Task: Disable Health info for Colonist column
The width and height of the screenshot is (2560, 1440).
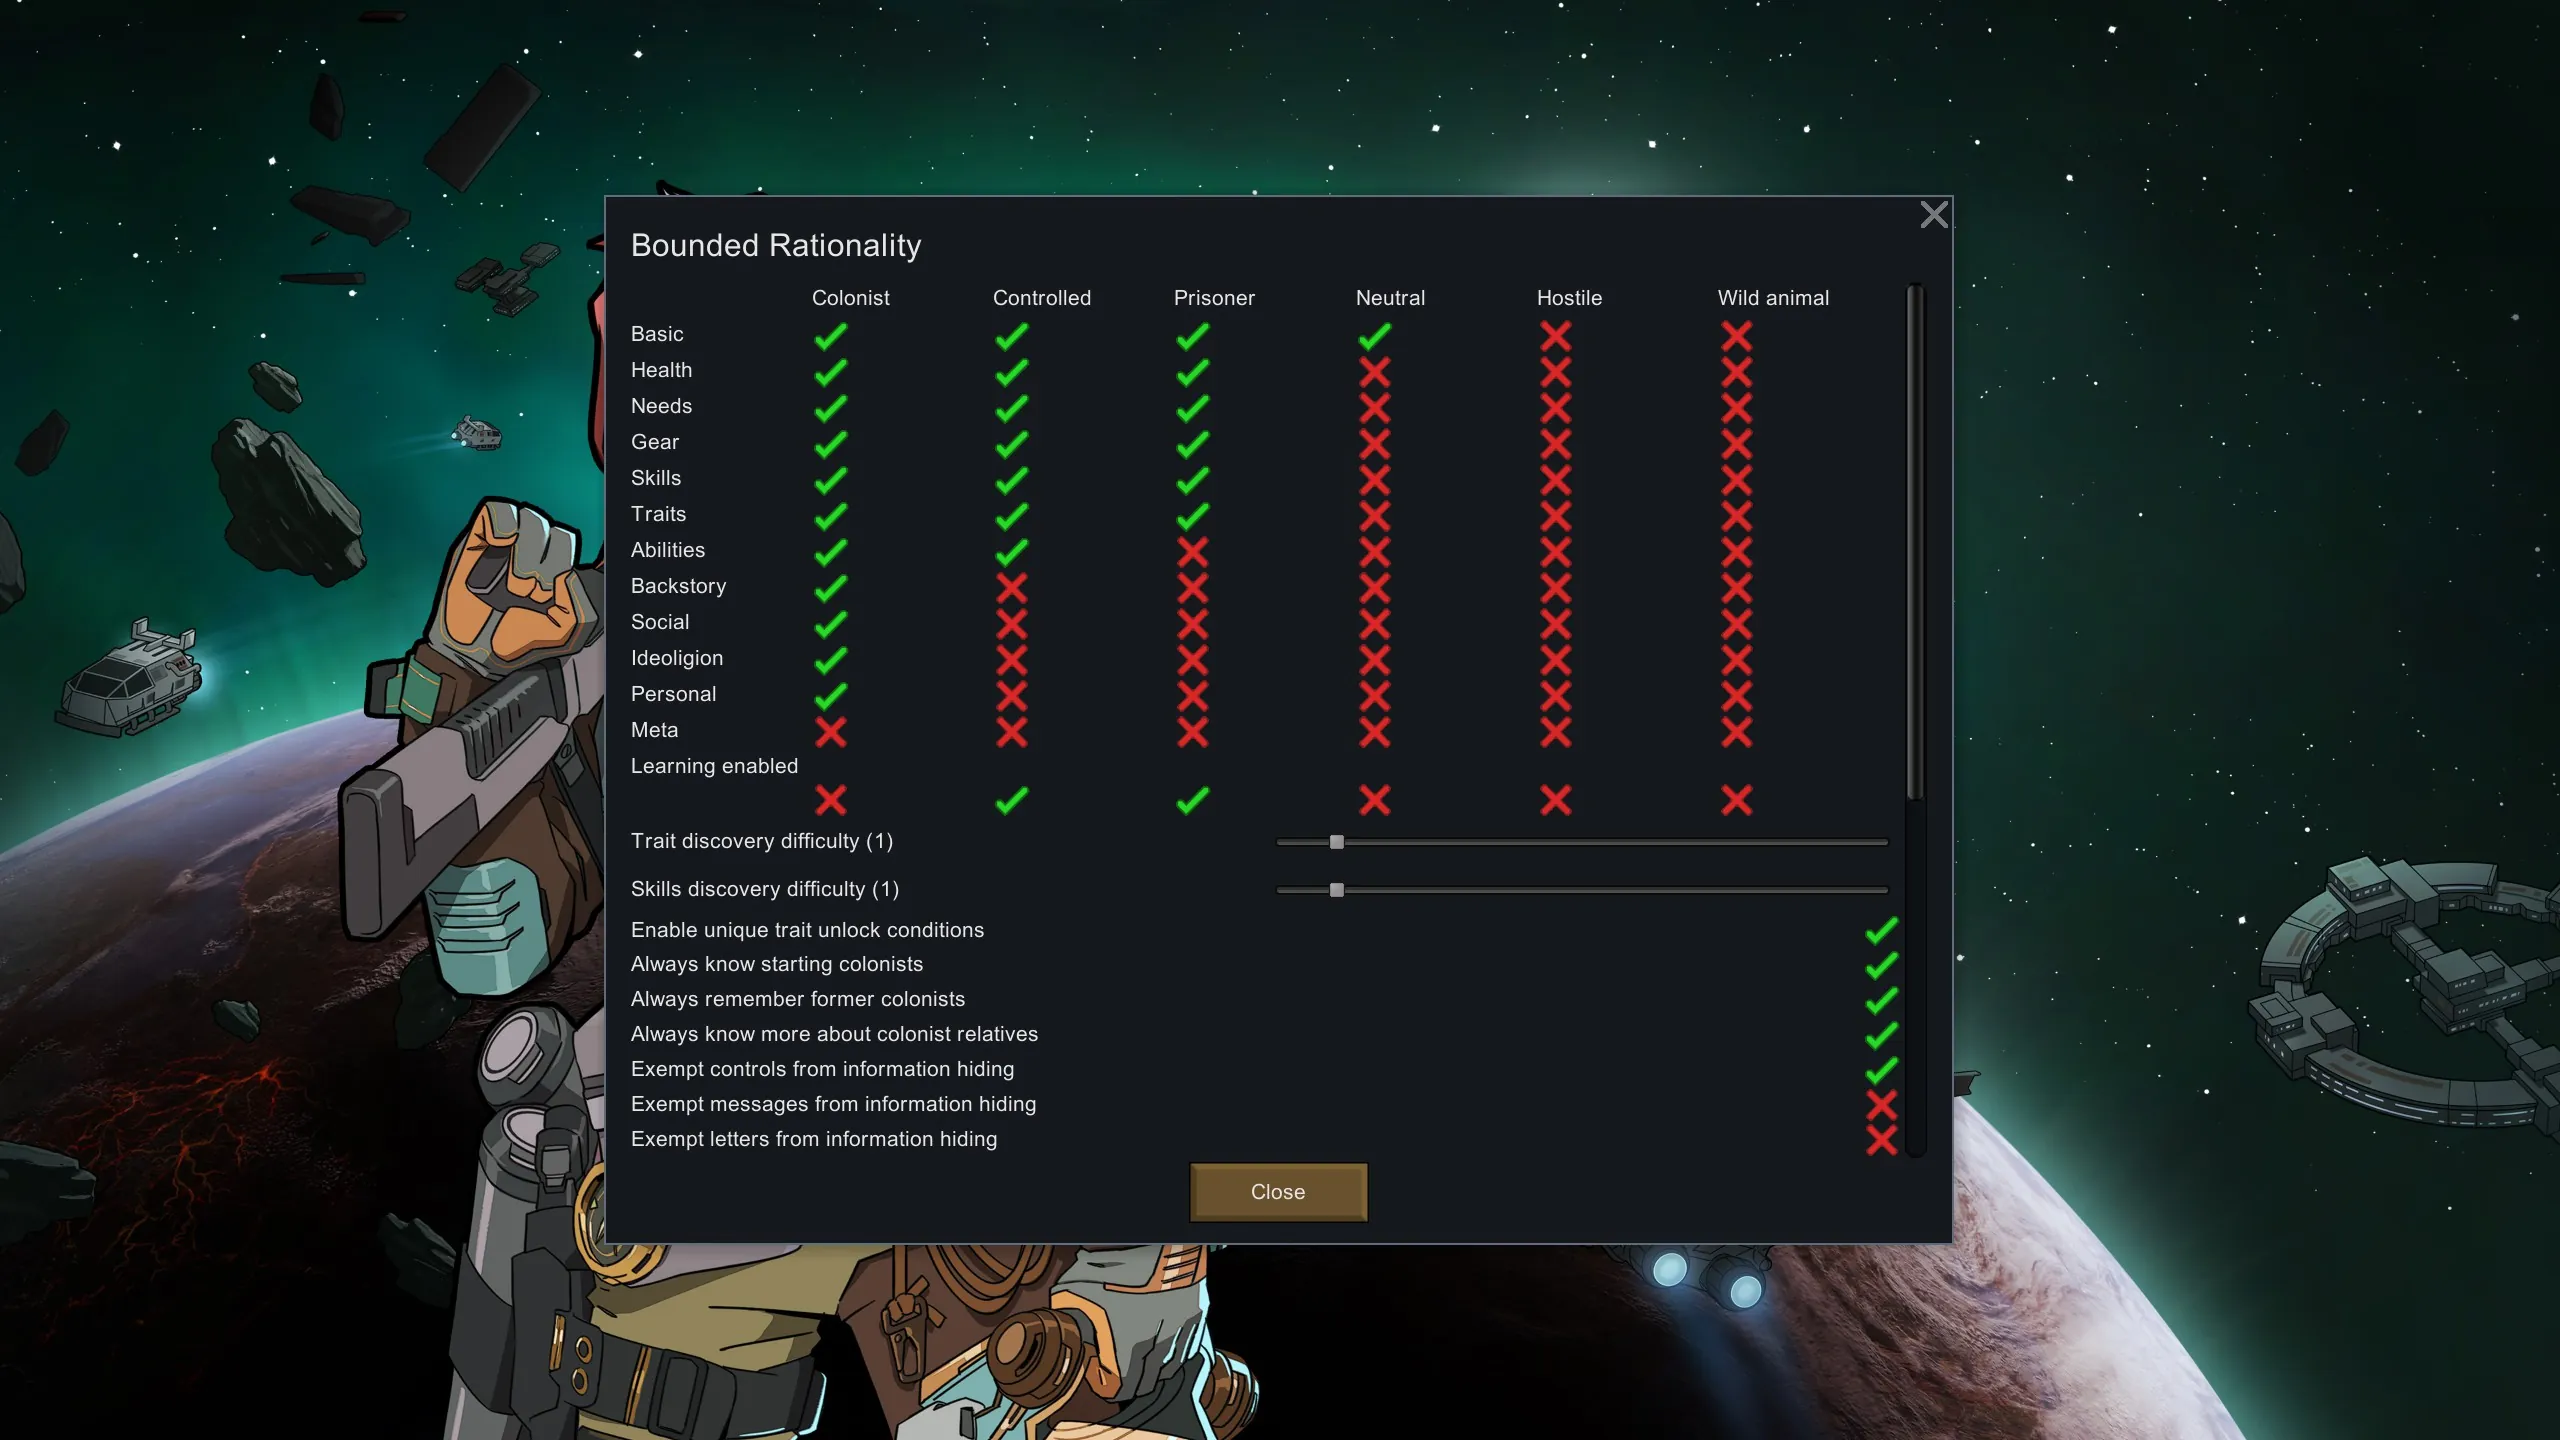Action: 830,372
